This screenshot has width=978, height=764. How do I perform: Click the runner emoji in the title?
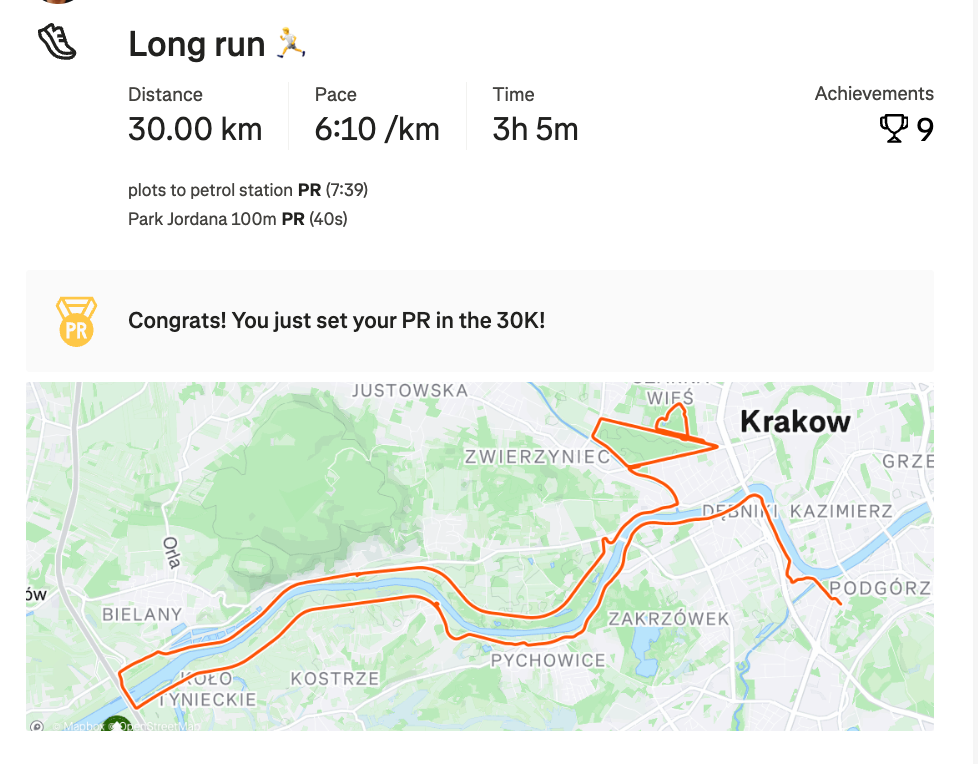[x=291, y=43]
